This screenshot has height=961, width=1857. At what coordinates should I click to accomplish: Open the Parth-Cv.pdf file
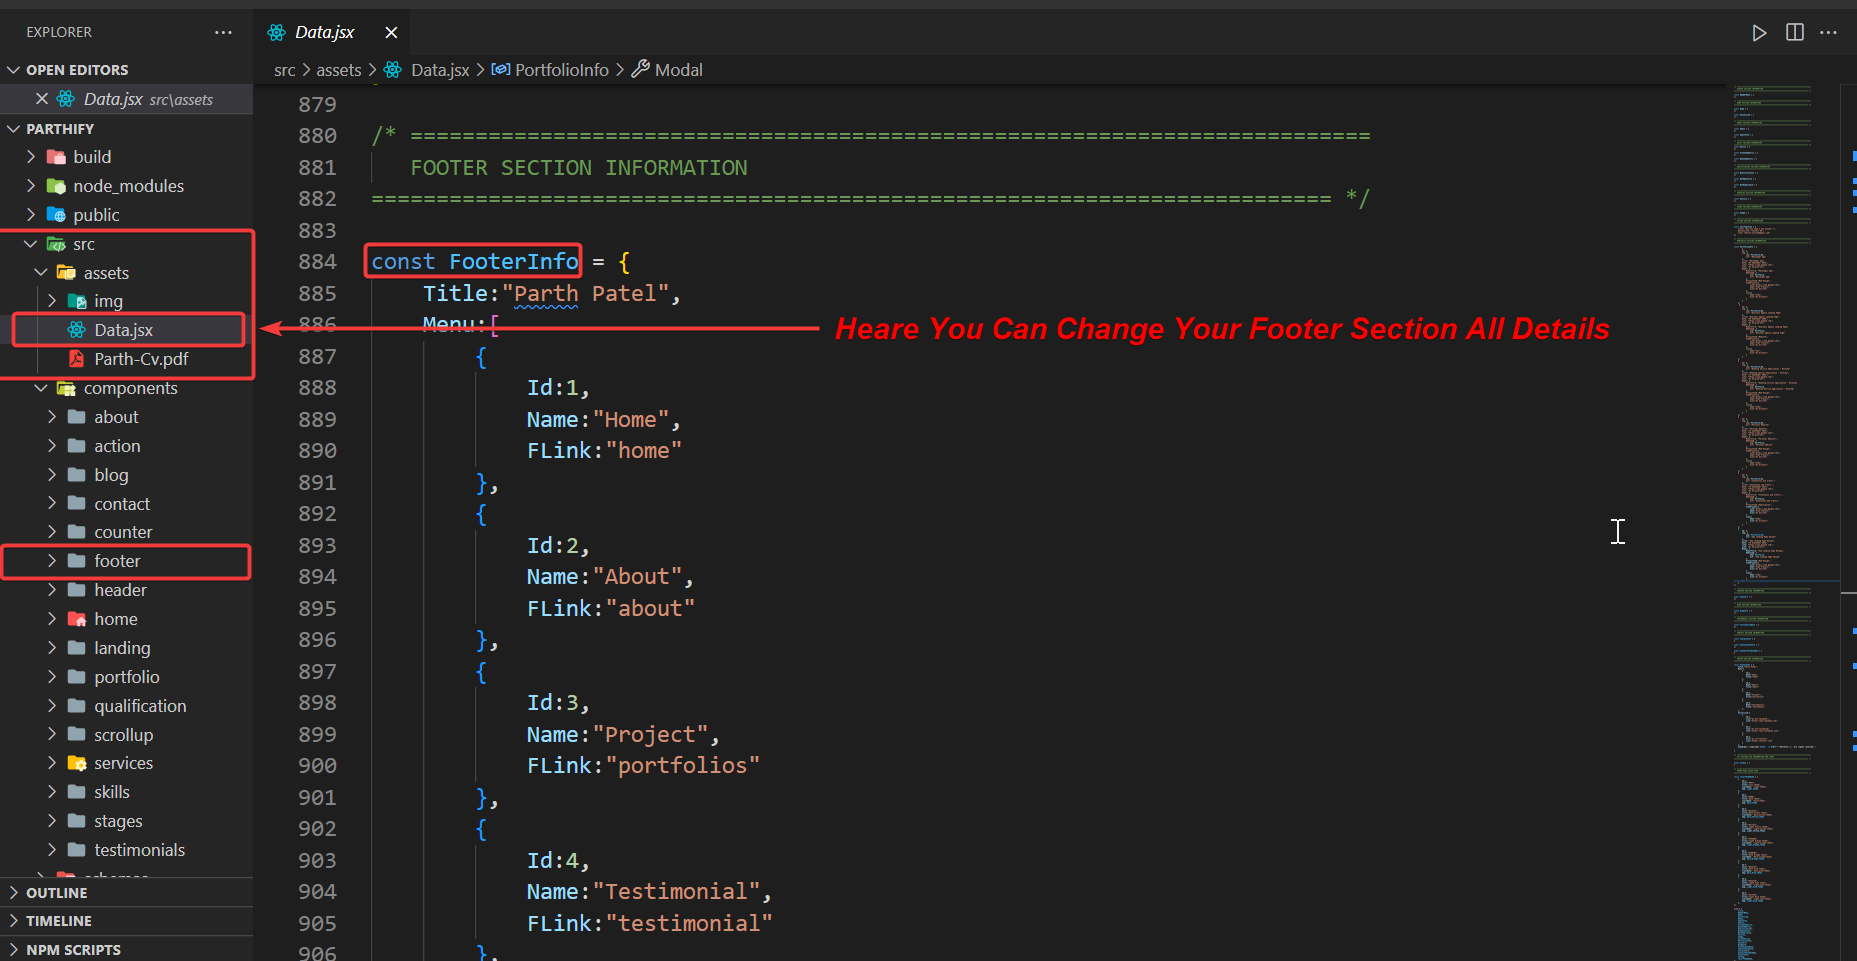[x=140, y=358]
